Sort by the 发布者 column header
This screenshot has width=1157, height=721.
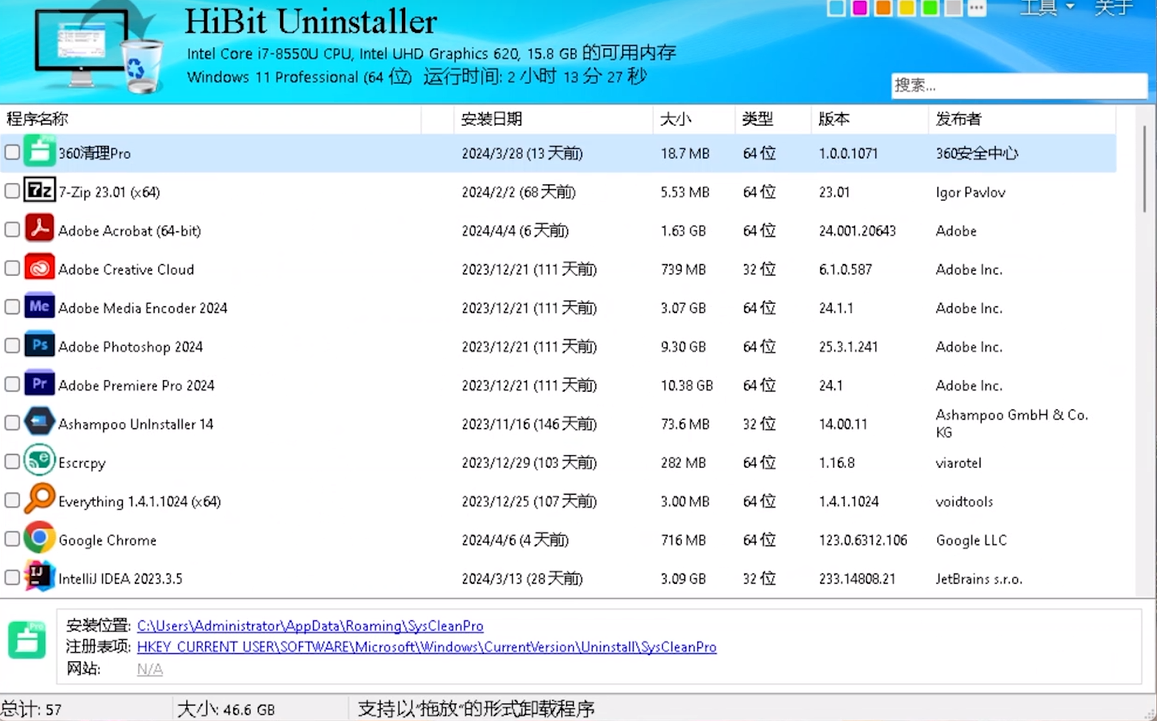[1022, 119]
